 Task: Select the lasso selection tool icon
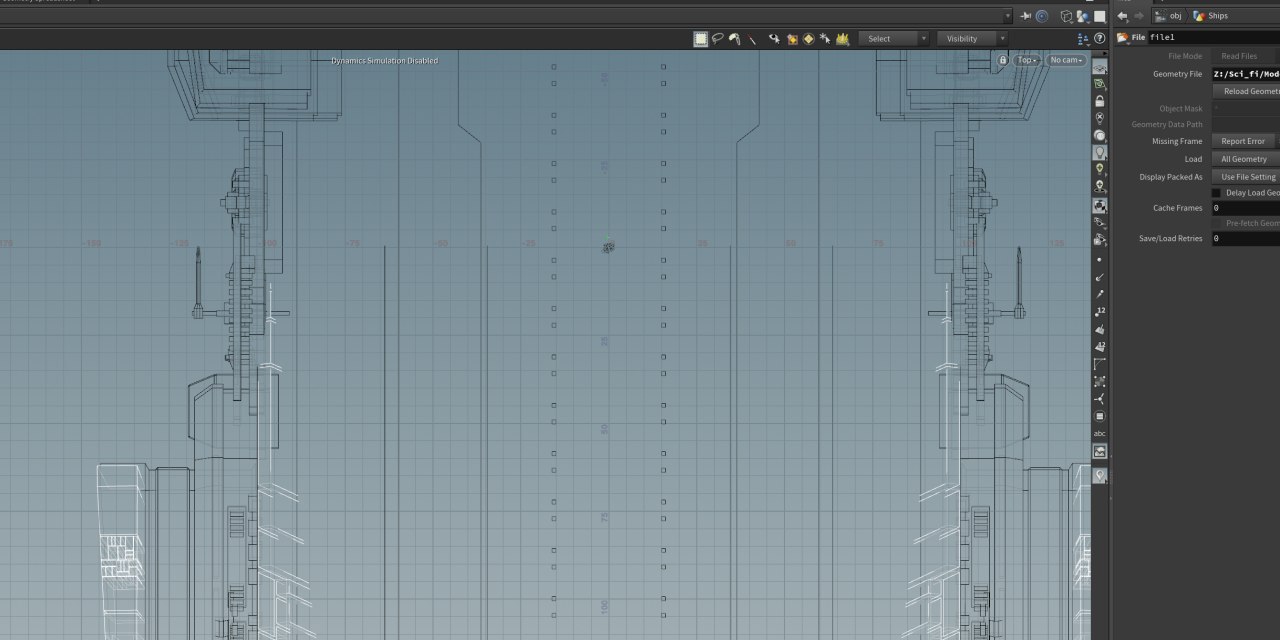(718, 39)
